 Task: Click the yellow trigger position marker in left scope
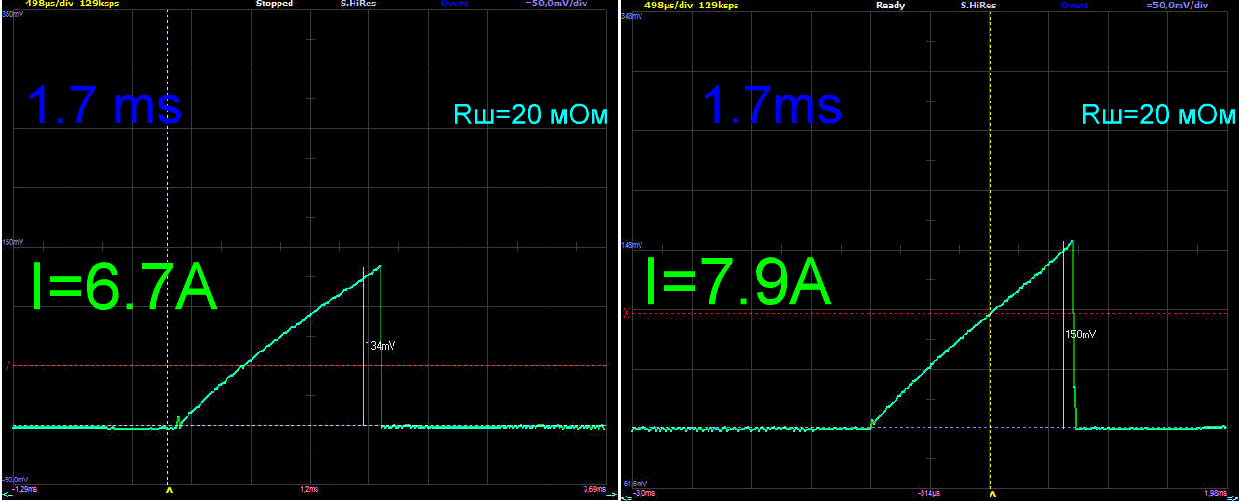(x=167, y=492)
